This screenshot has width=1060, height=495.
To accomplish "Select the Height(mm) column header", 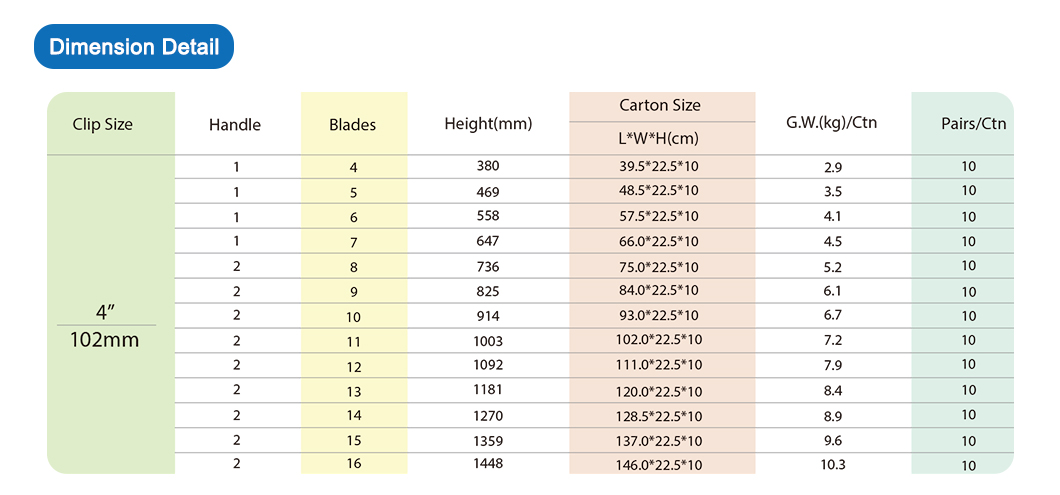I will pos(489,124).
